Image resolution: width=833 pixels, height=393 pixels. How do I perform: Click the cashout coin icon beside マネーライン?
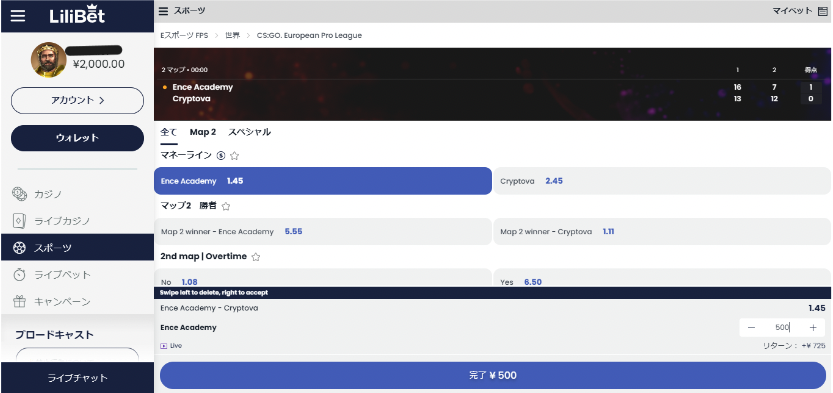click(221, 156)
